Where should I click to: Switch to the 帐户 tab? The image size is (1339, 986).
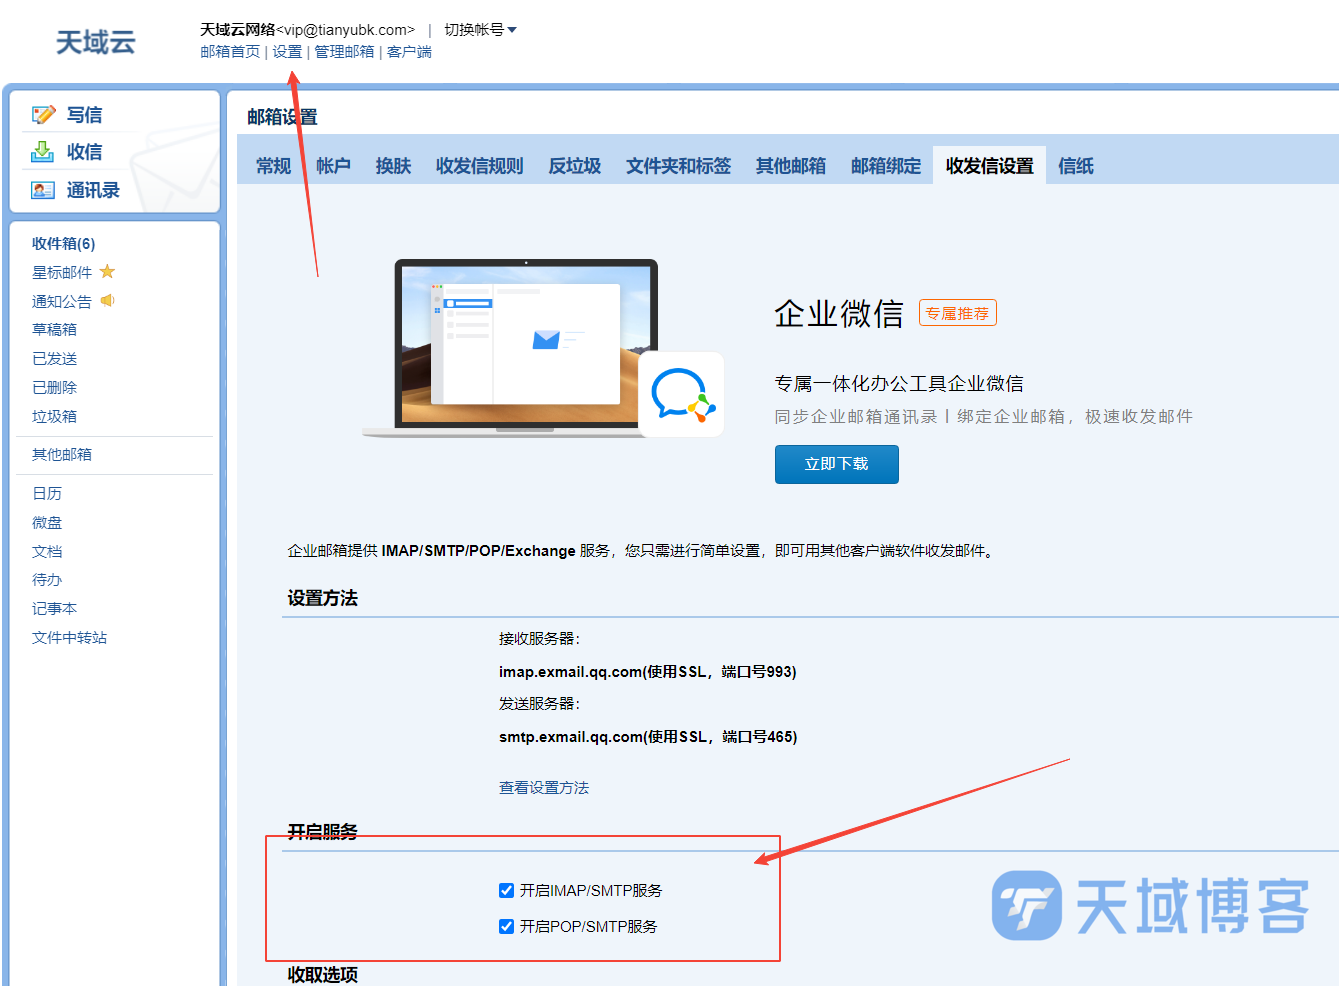tap(333, 166)
